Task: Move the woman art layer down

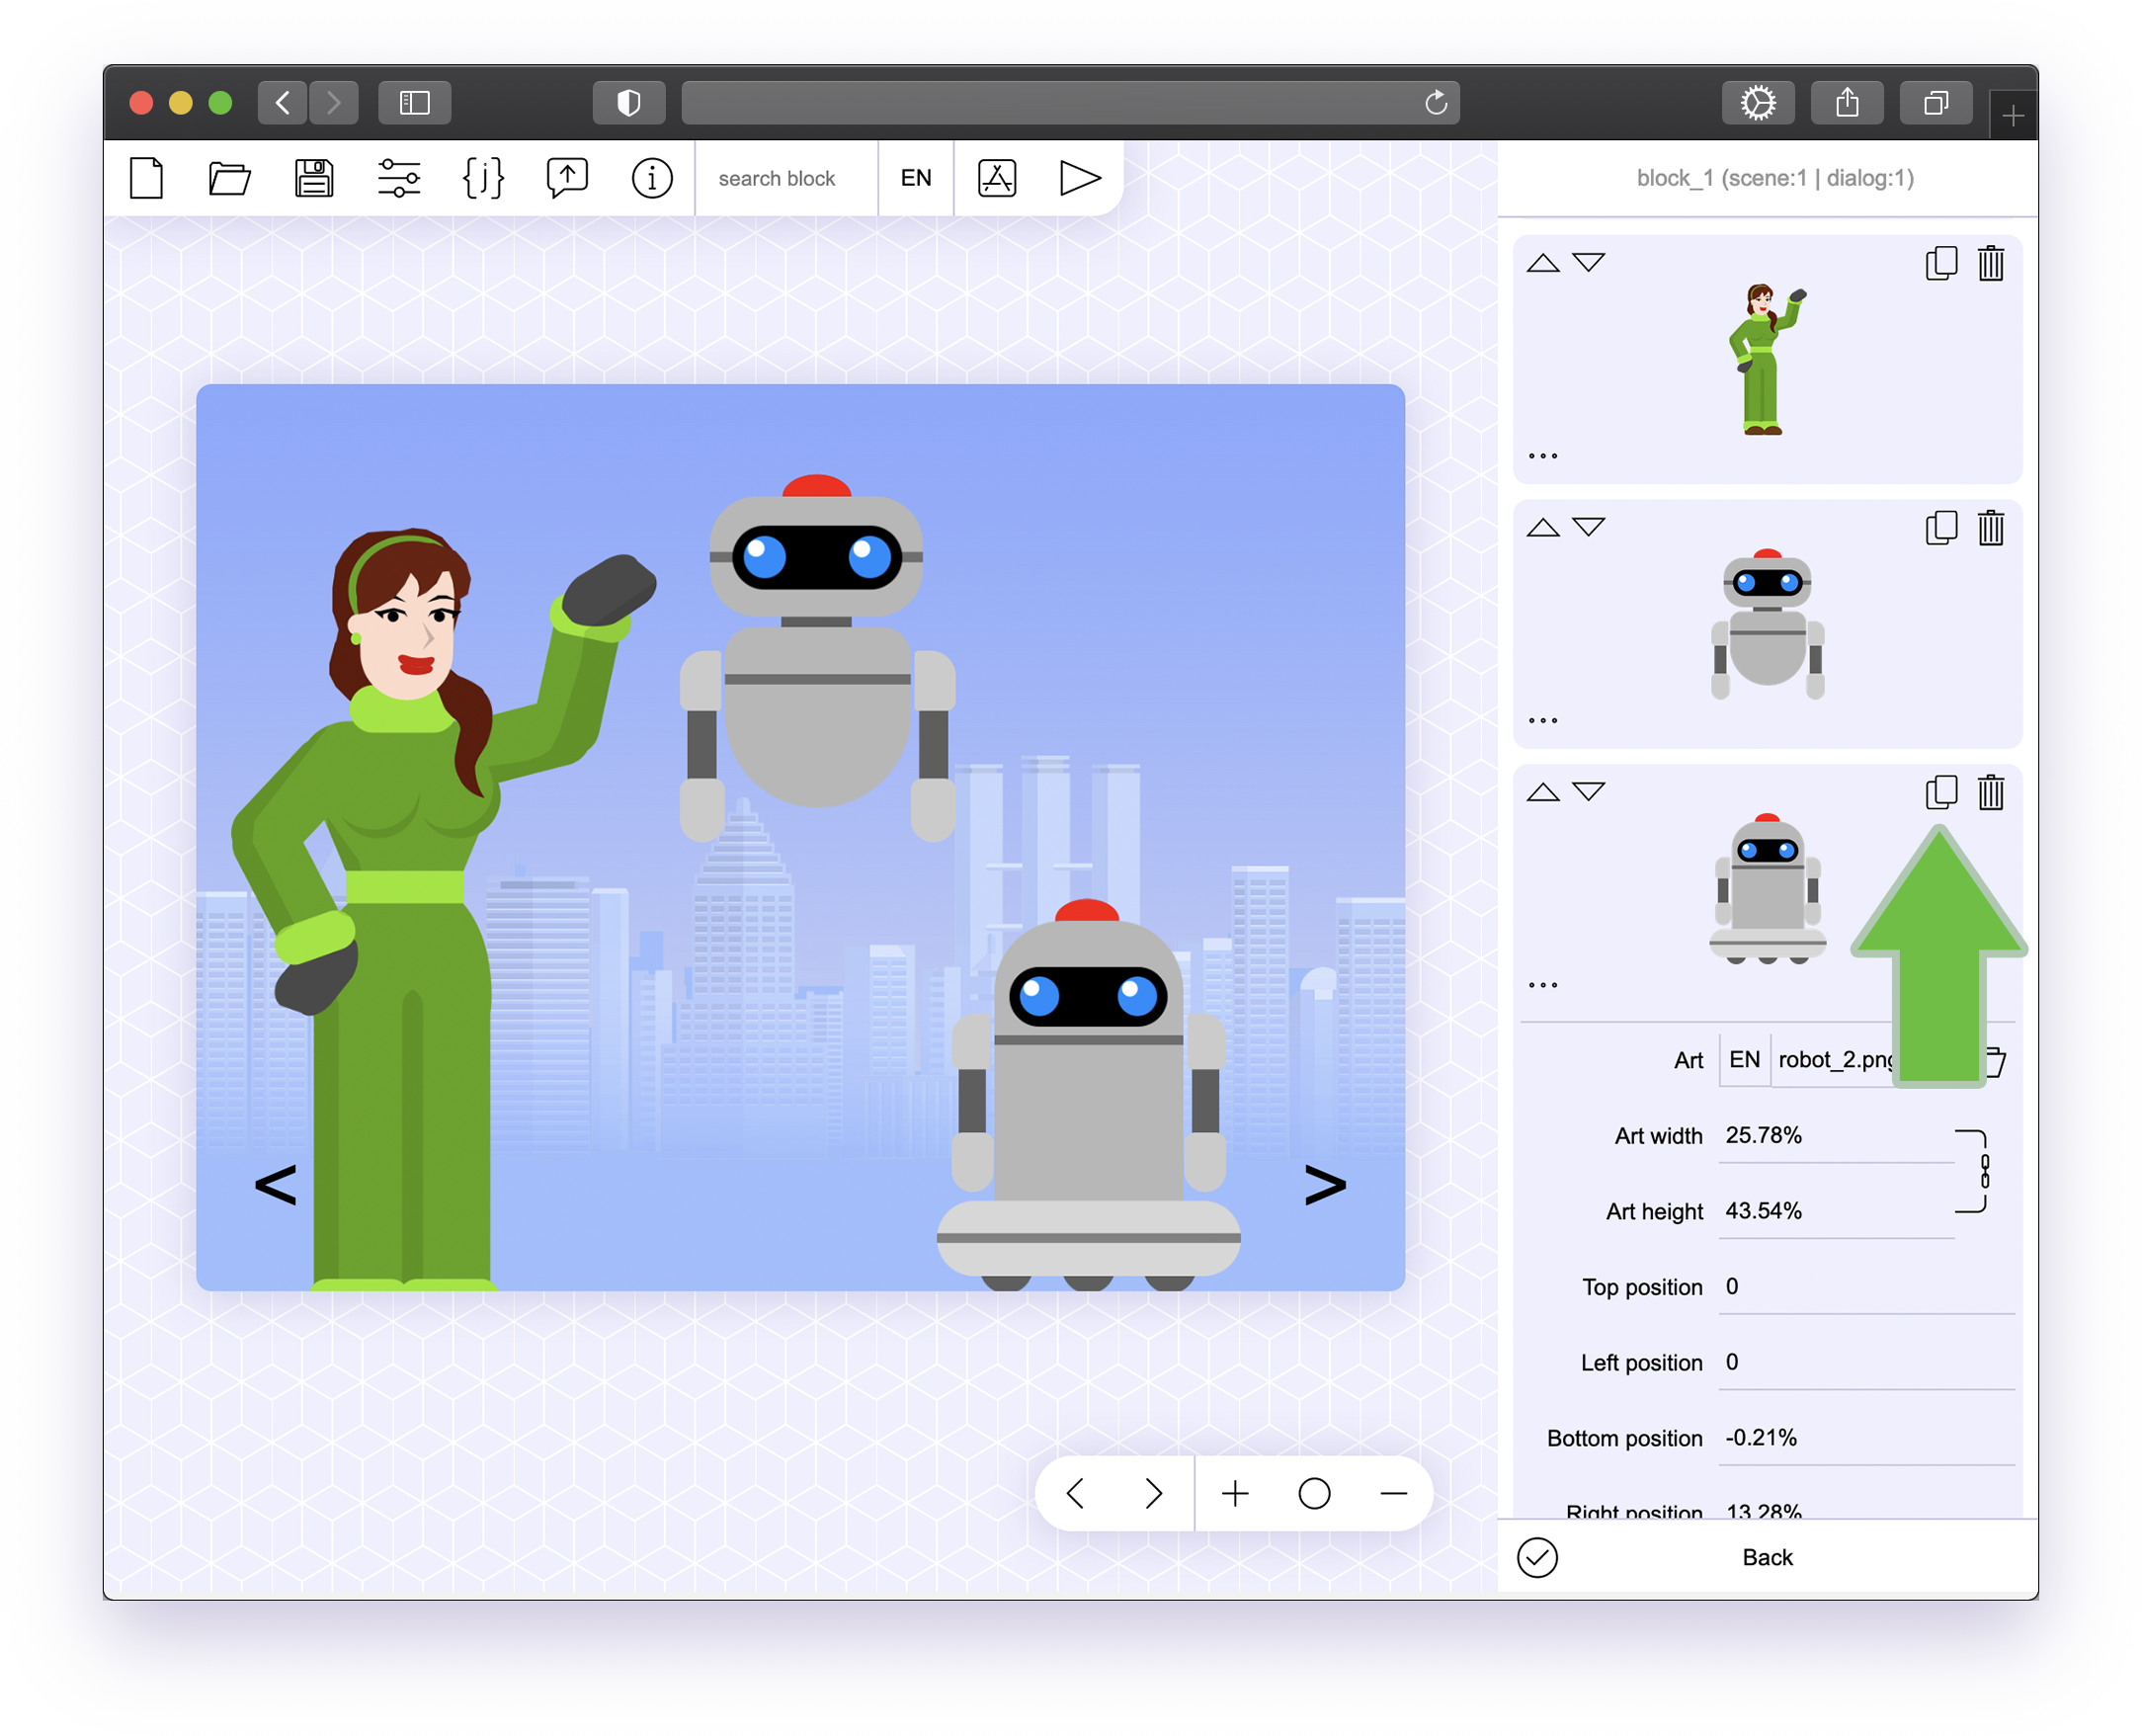Action: pyautogui.click(x=1589, y=263)
